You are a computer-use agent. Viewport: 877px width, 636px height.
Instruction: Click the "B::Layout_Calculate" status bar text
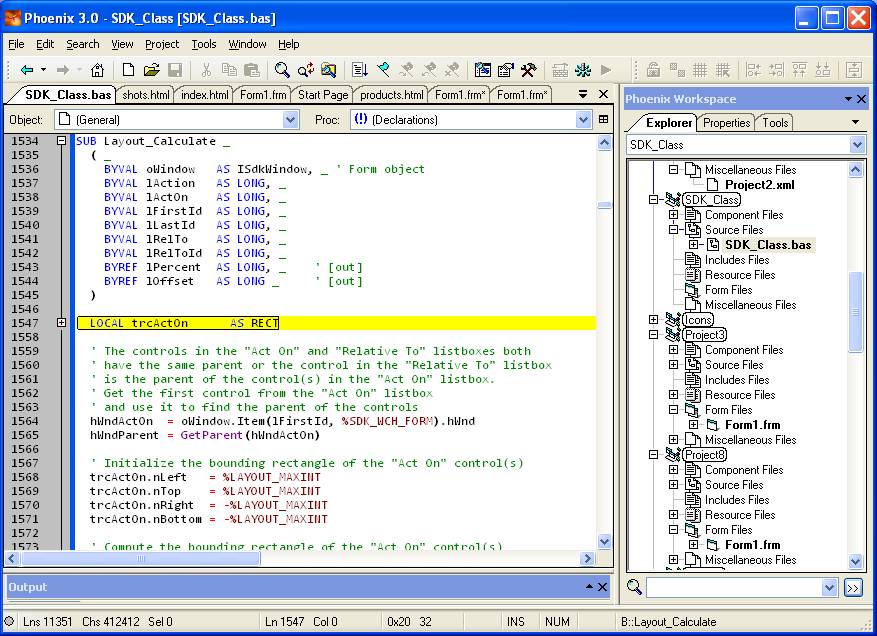coord(668,621)
